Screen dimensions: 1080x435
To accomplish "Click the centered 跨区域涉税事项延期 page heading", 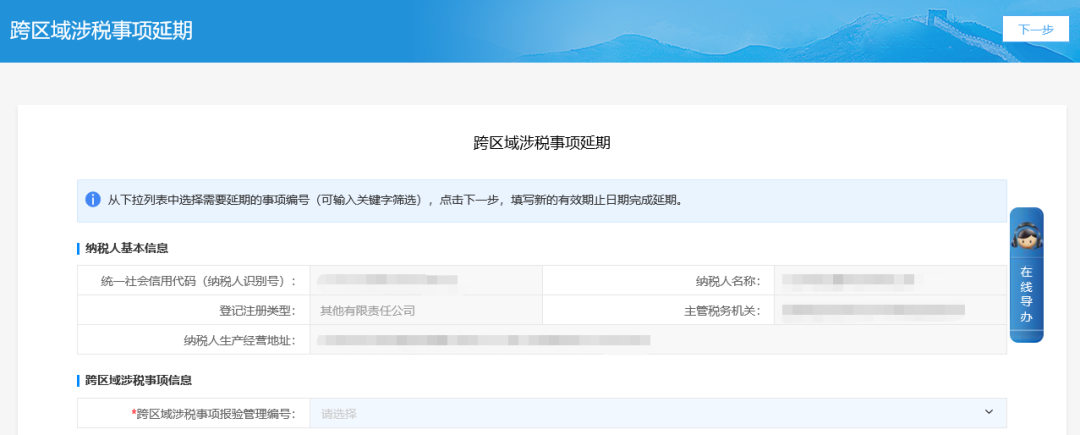I will (541, 143).
